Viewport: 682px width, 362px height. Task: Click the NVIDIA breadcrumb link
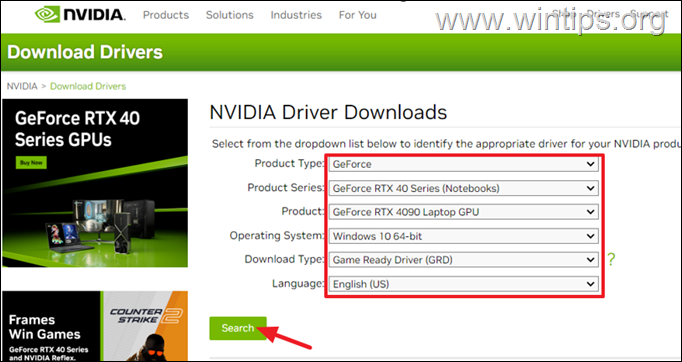click(x=22, y=86)
